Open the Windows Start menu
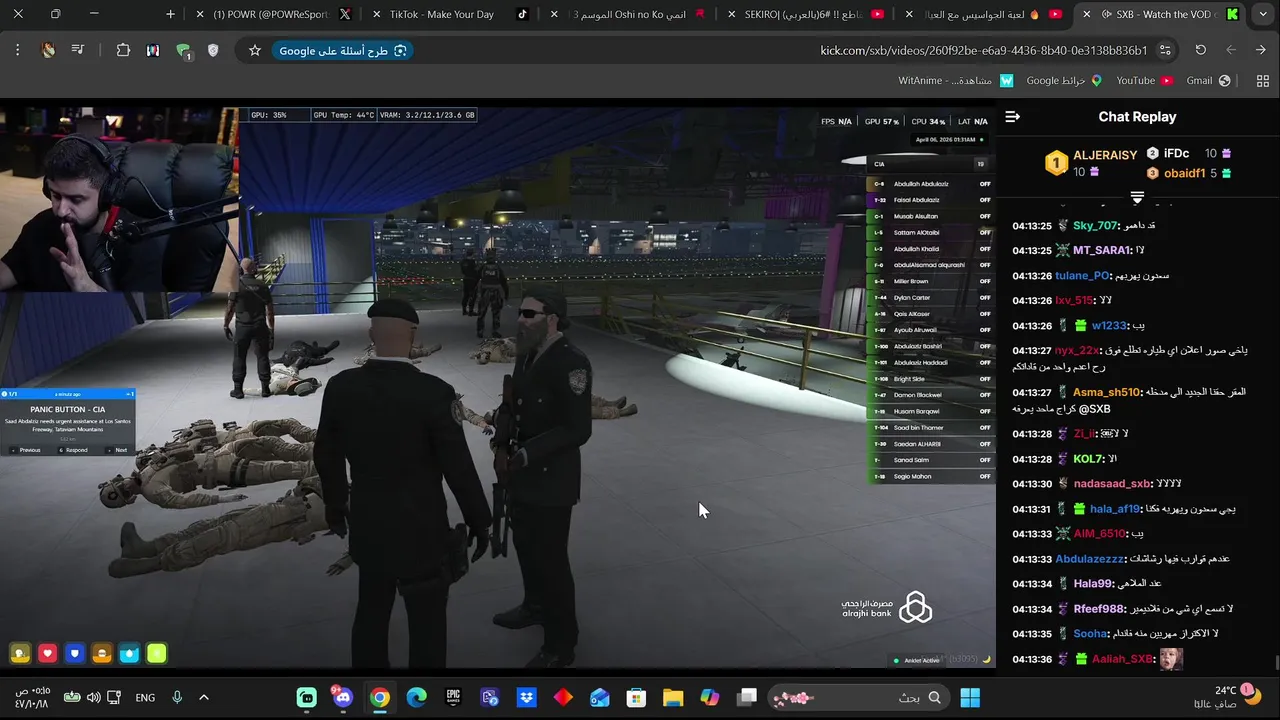The image size is (1280, 720). pos(970,697)
